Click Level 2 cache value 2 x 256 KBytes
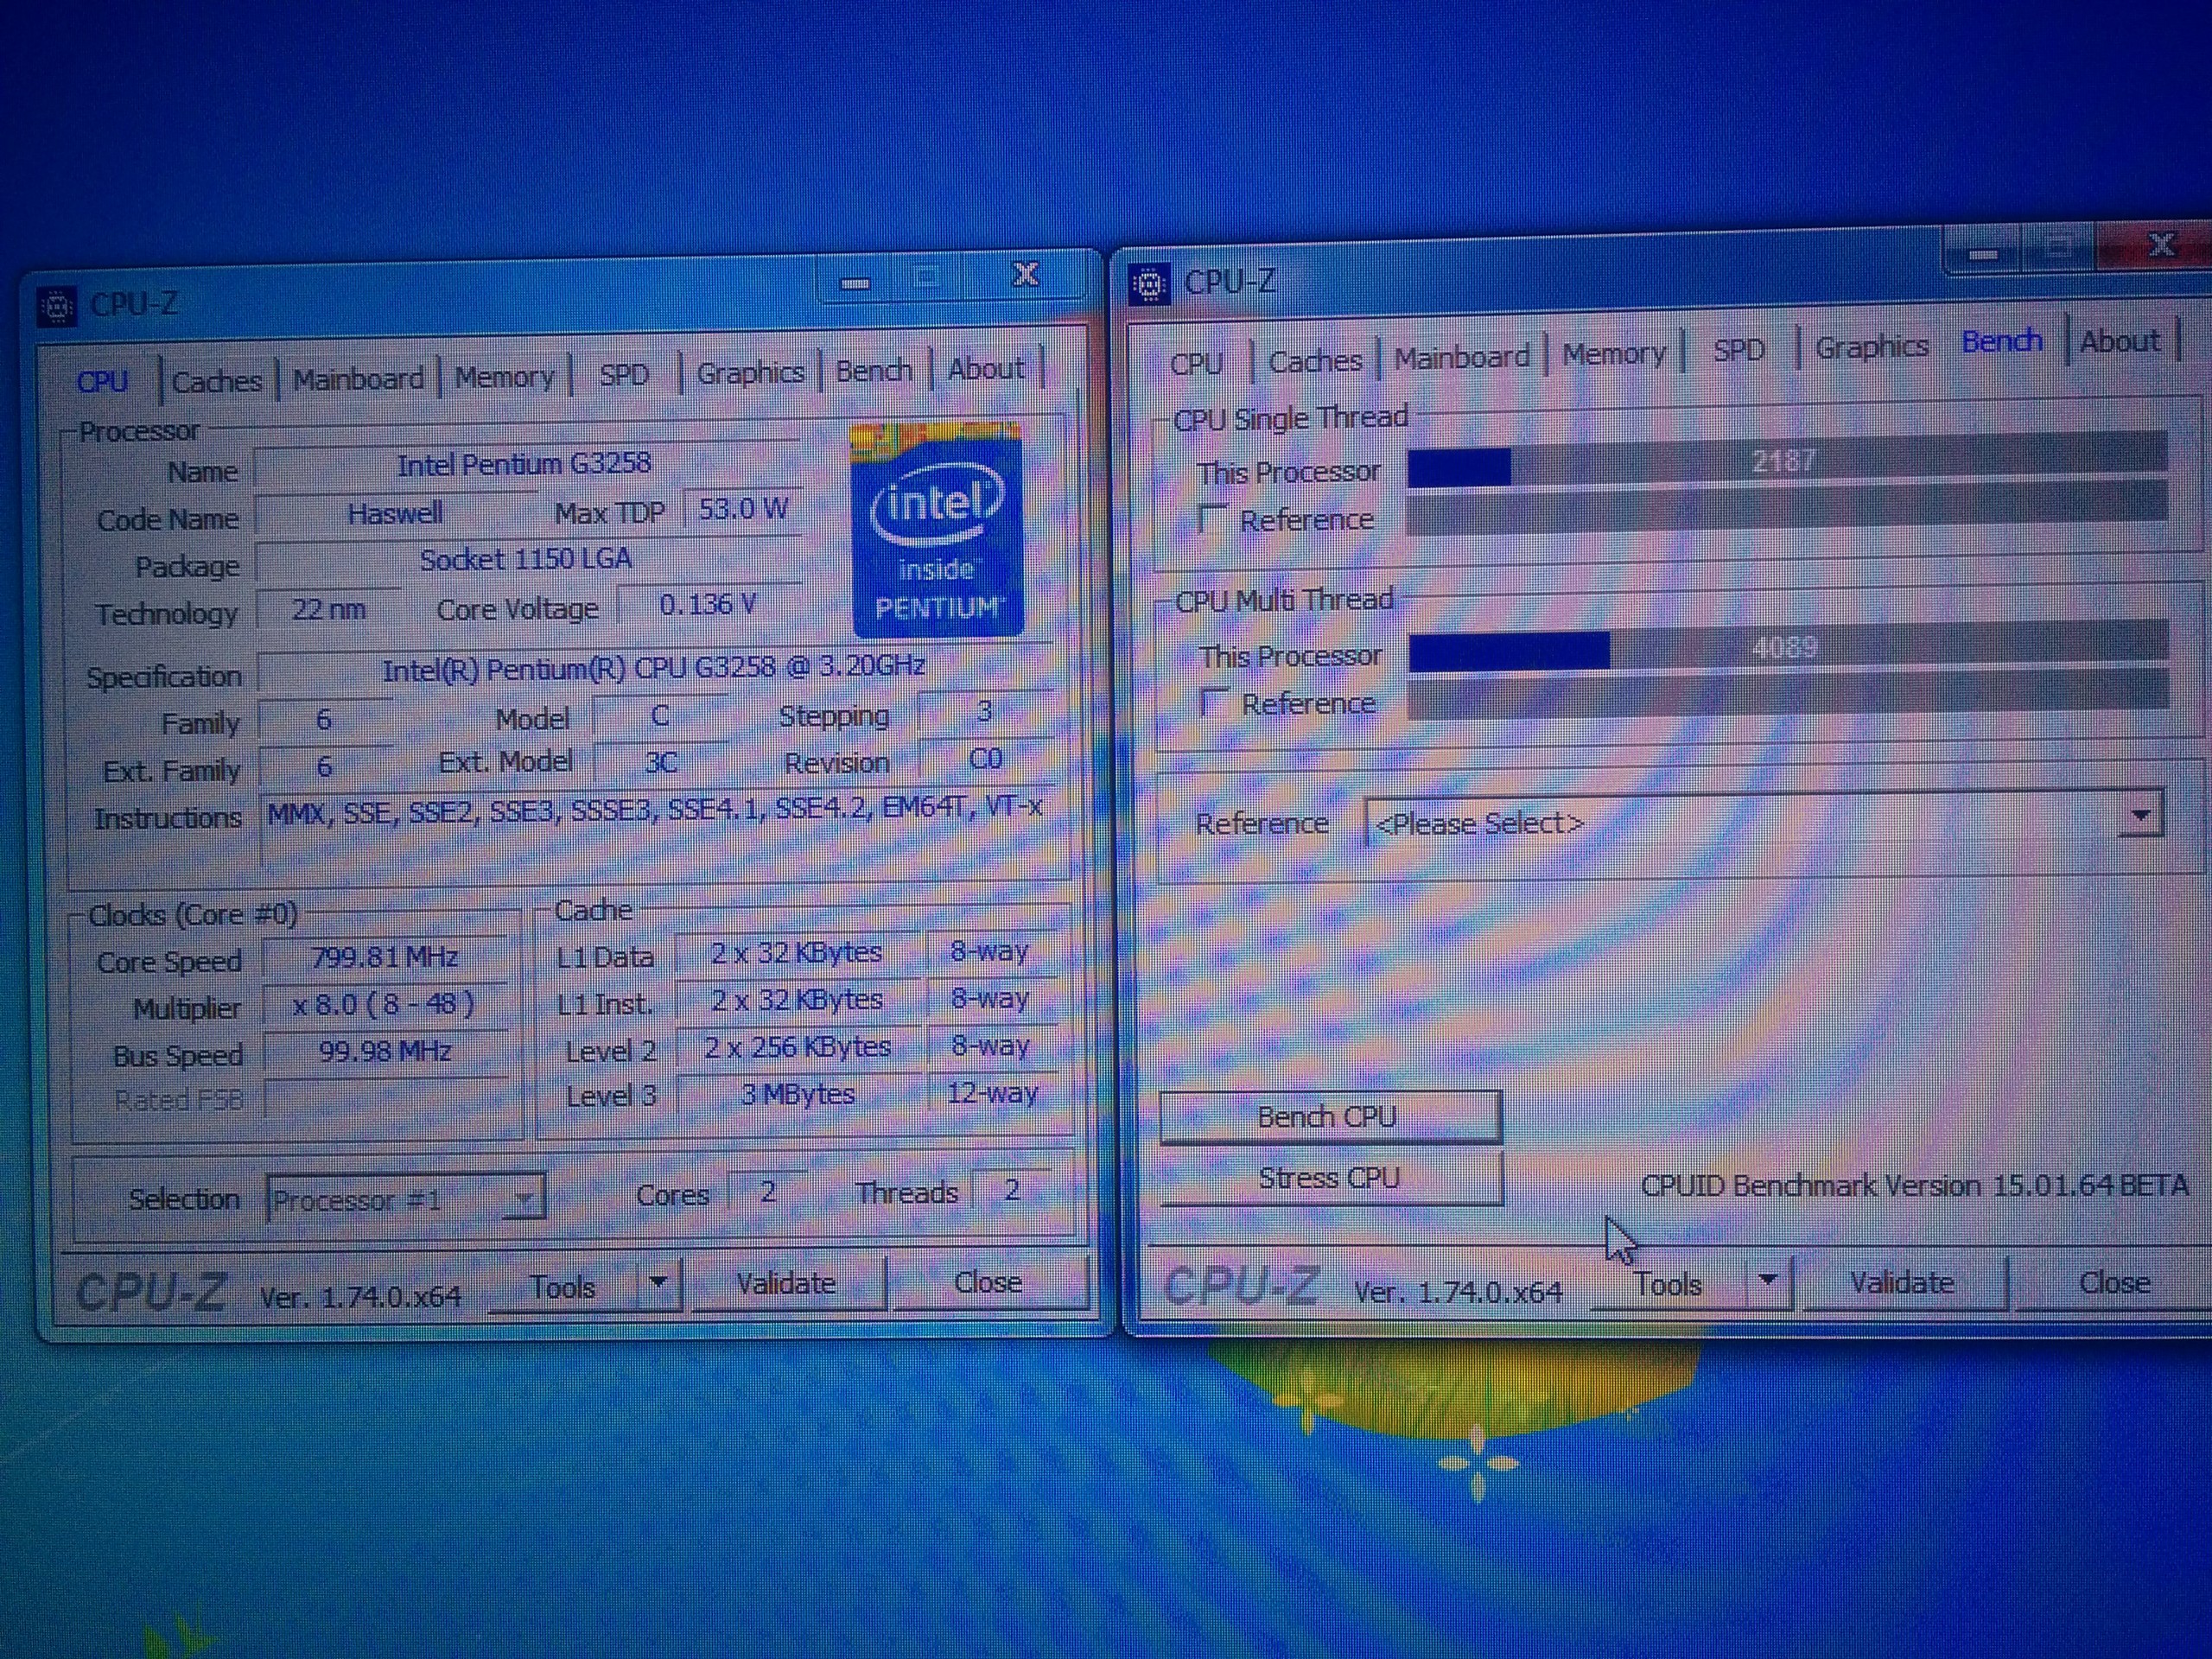2212x1659 pixels. coord(797,1047)
